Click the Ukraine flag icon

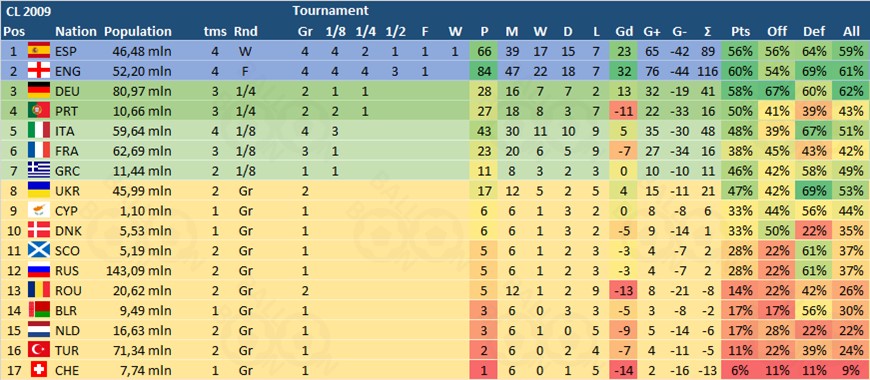tap(38, 191)
